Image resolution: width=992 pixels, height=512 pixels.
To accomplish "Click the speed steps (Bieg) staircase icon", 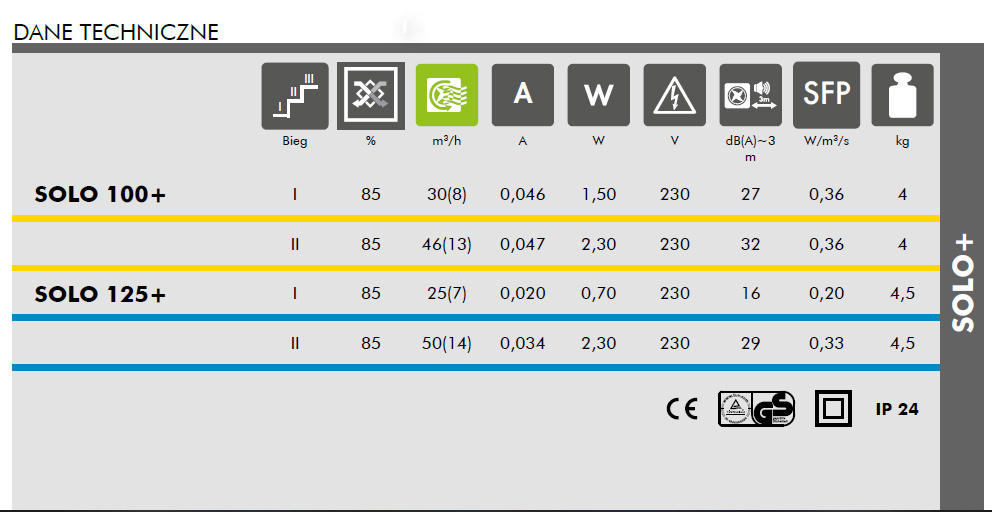I will tap(295, 97).
